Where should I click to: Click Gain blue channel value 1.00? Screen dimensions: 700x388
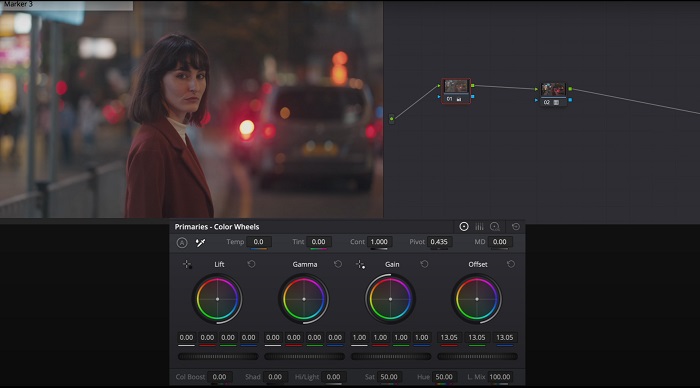(422, 338)
